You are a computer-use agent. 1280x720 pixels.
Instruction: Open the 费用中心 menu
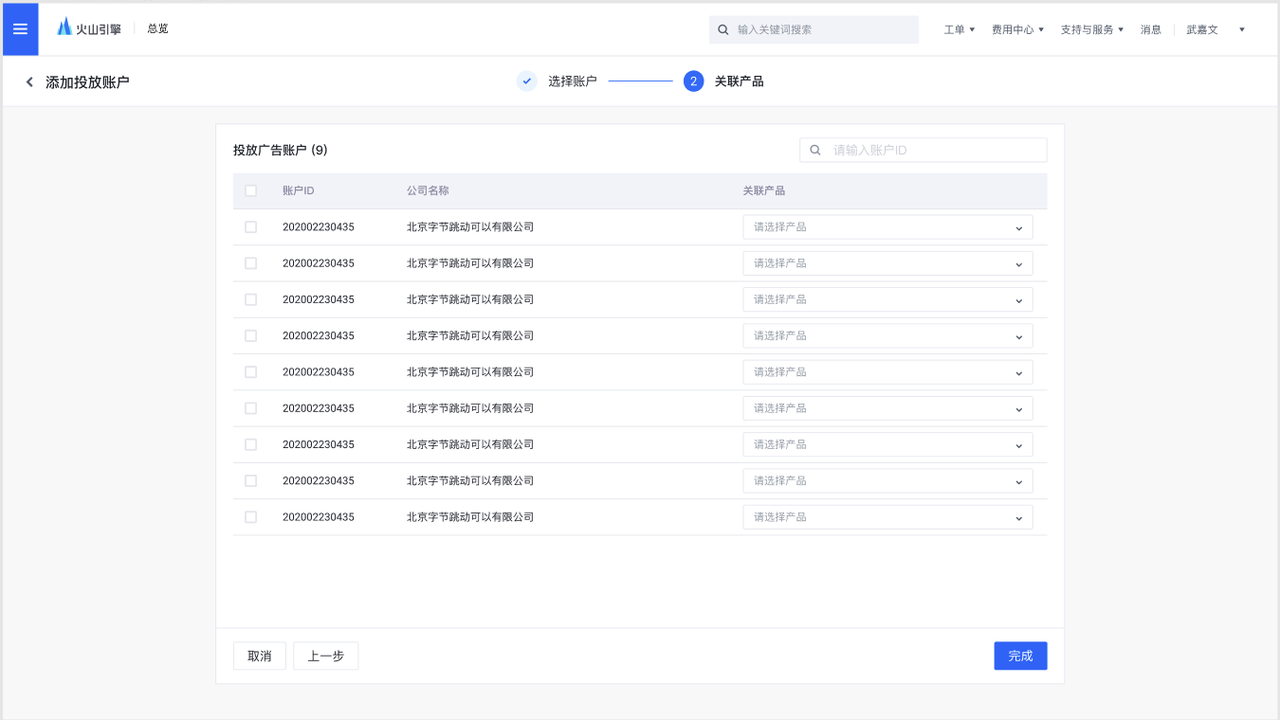1018,30
